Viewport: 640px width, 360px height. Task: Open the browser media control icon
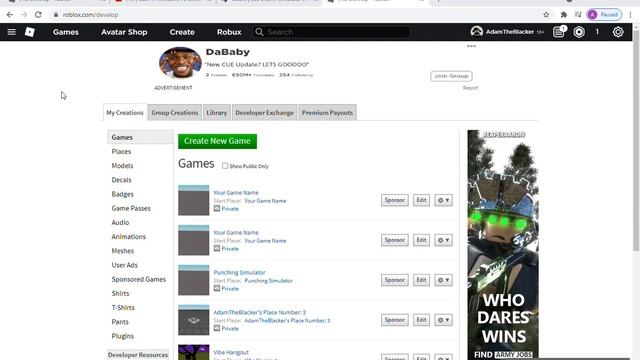(x=578, y=15)
